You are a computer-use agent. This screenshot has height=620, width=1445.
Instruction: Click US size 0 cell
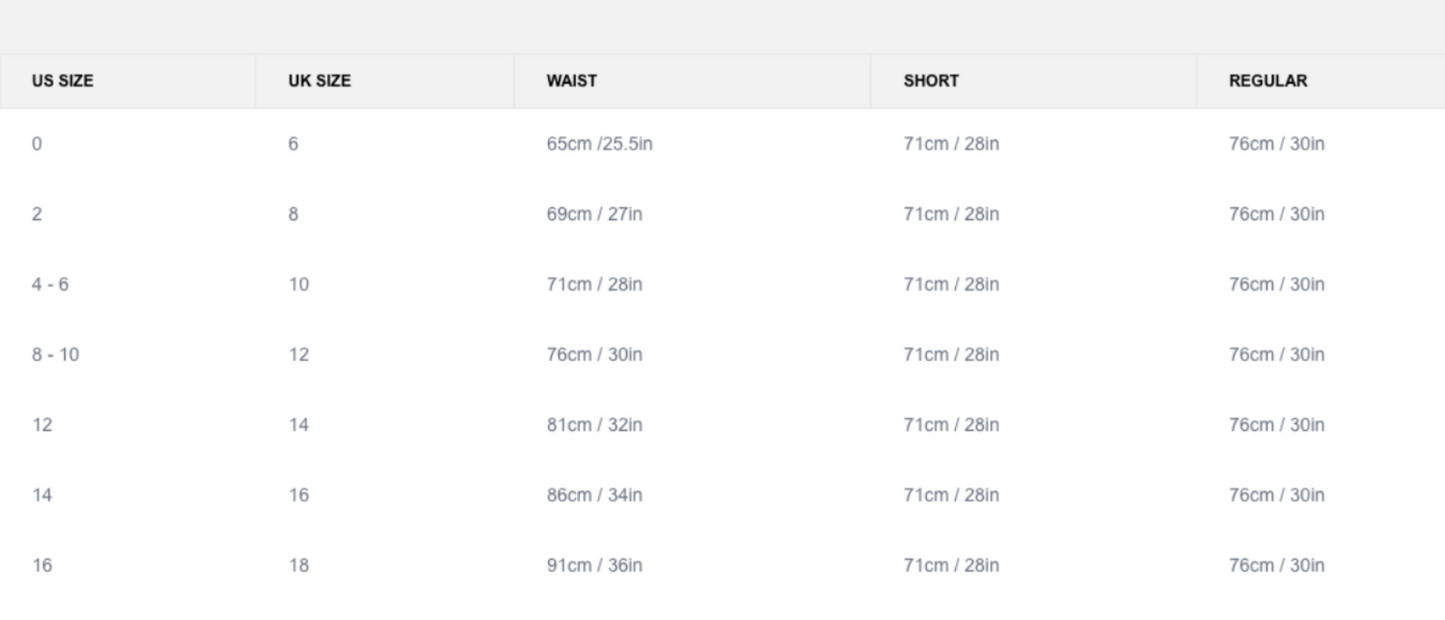pyautogui.click(x=37, y=144)
